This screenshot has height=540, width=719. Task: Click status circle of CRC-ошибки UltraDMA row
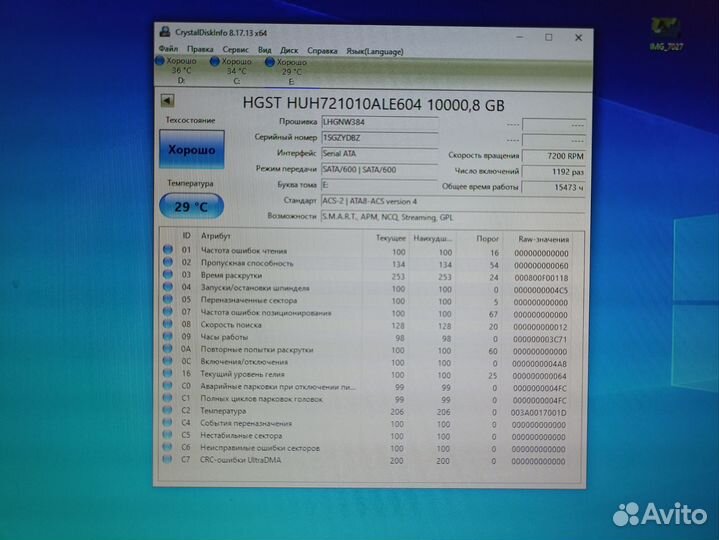[x=167, y=461]
